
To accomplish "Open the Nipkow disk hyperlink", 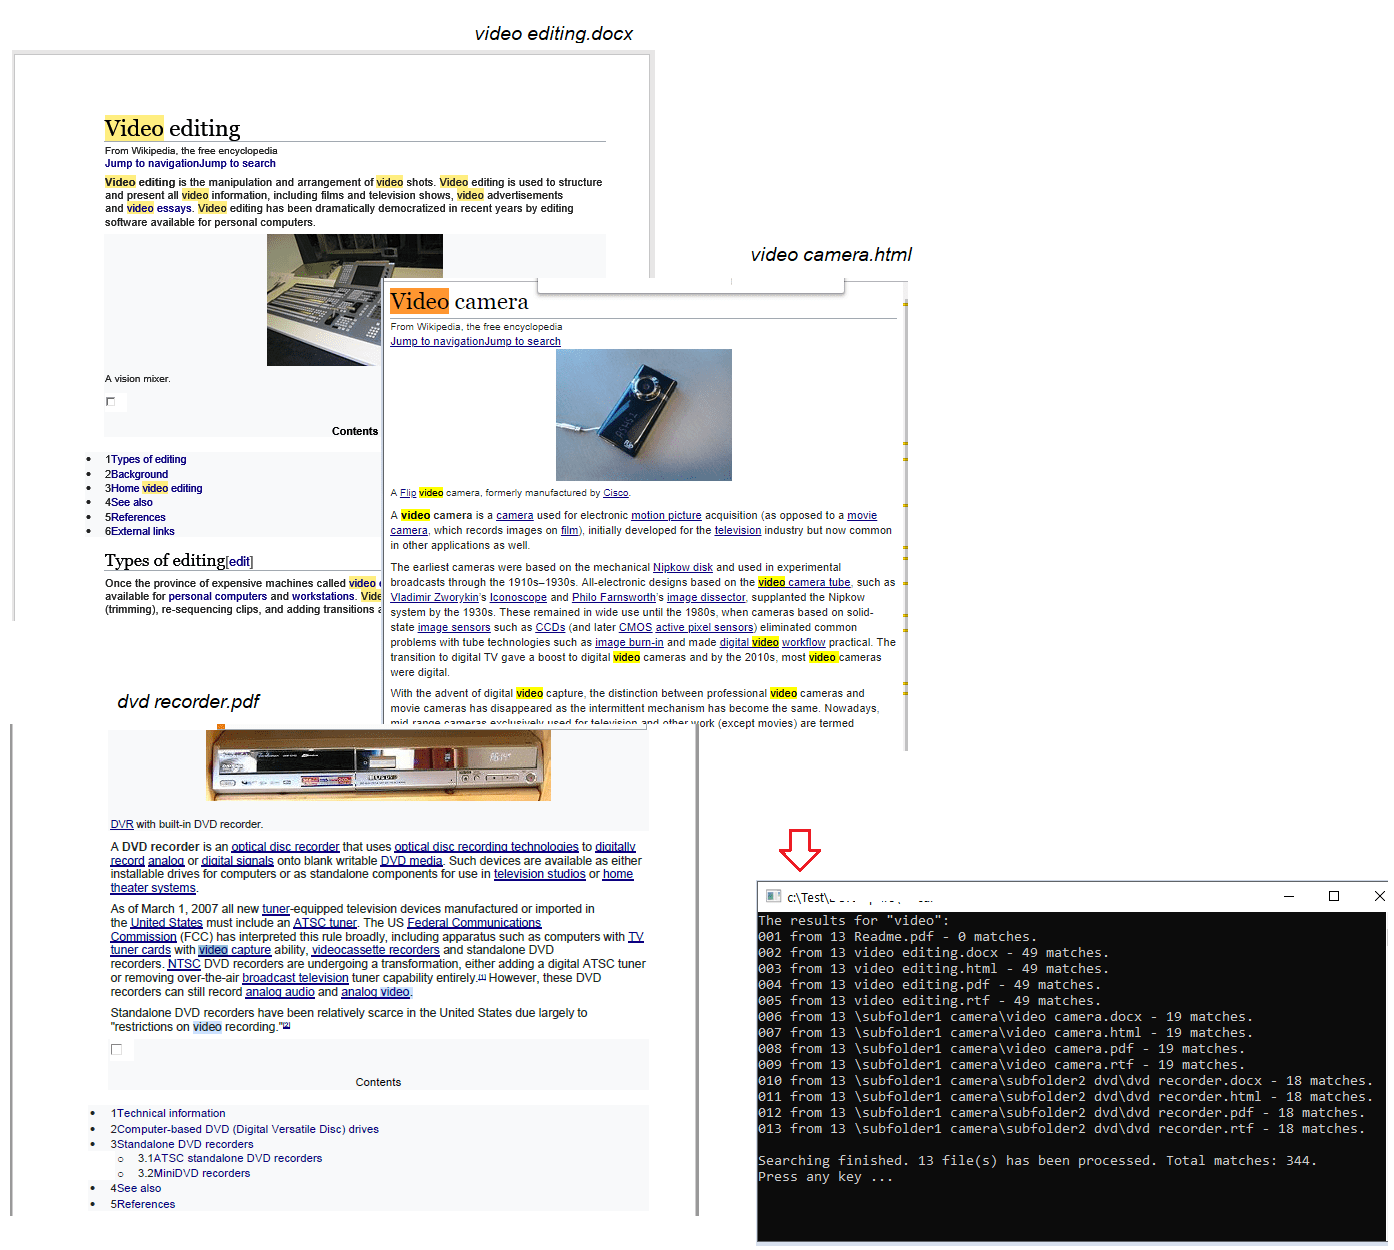I will 682,567.
